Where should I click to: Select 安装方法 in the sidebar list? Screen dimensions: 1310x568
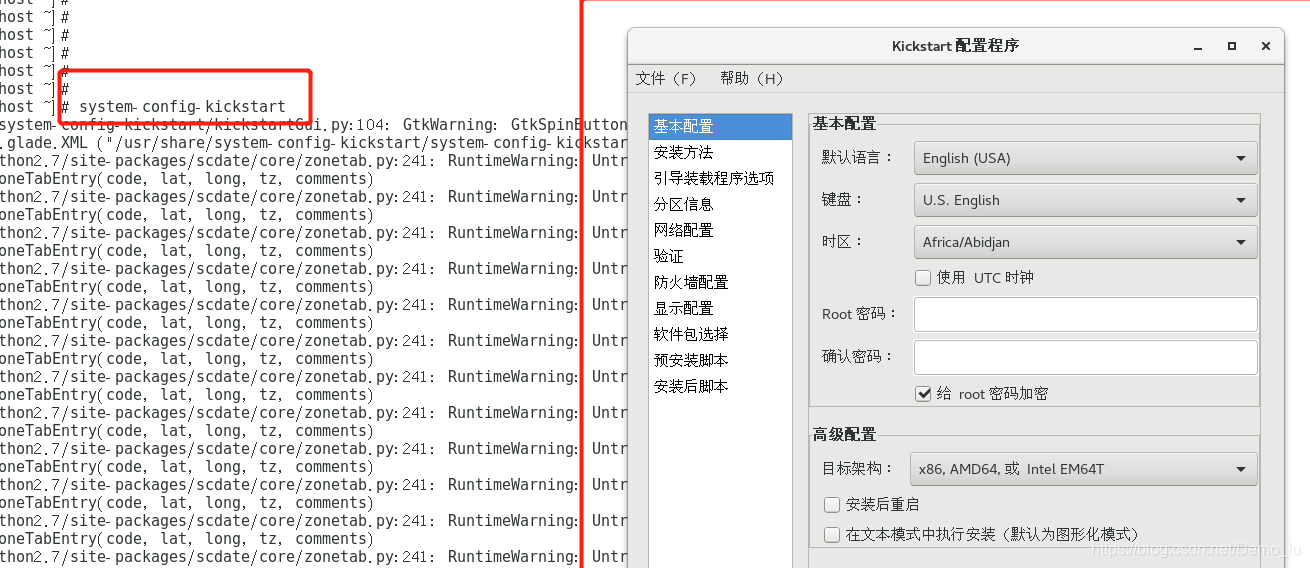click(719, 152)
